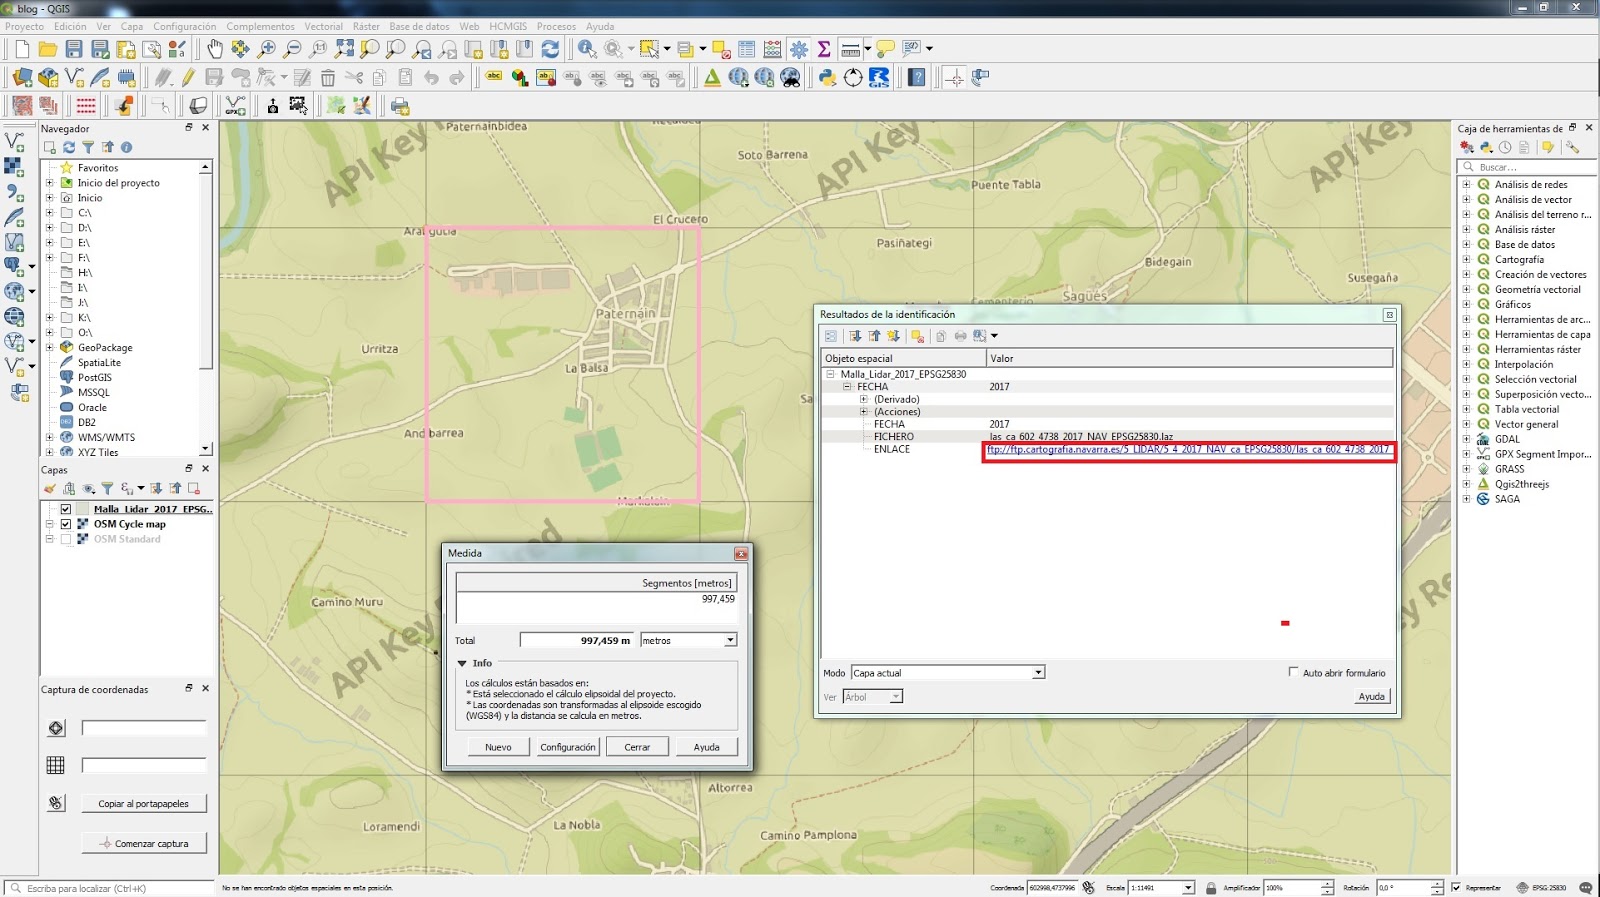Open the Procesos menu

pos(556,26)
